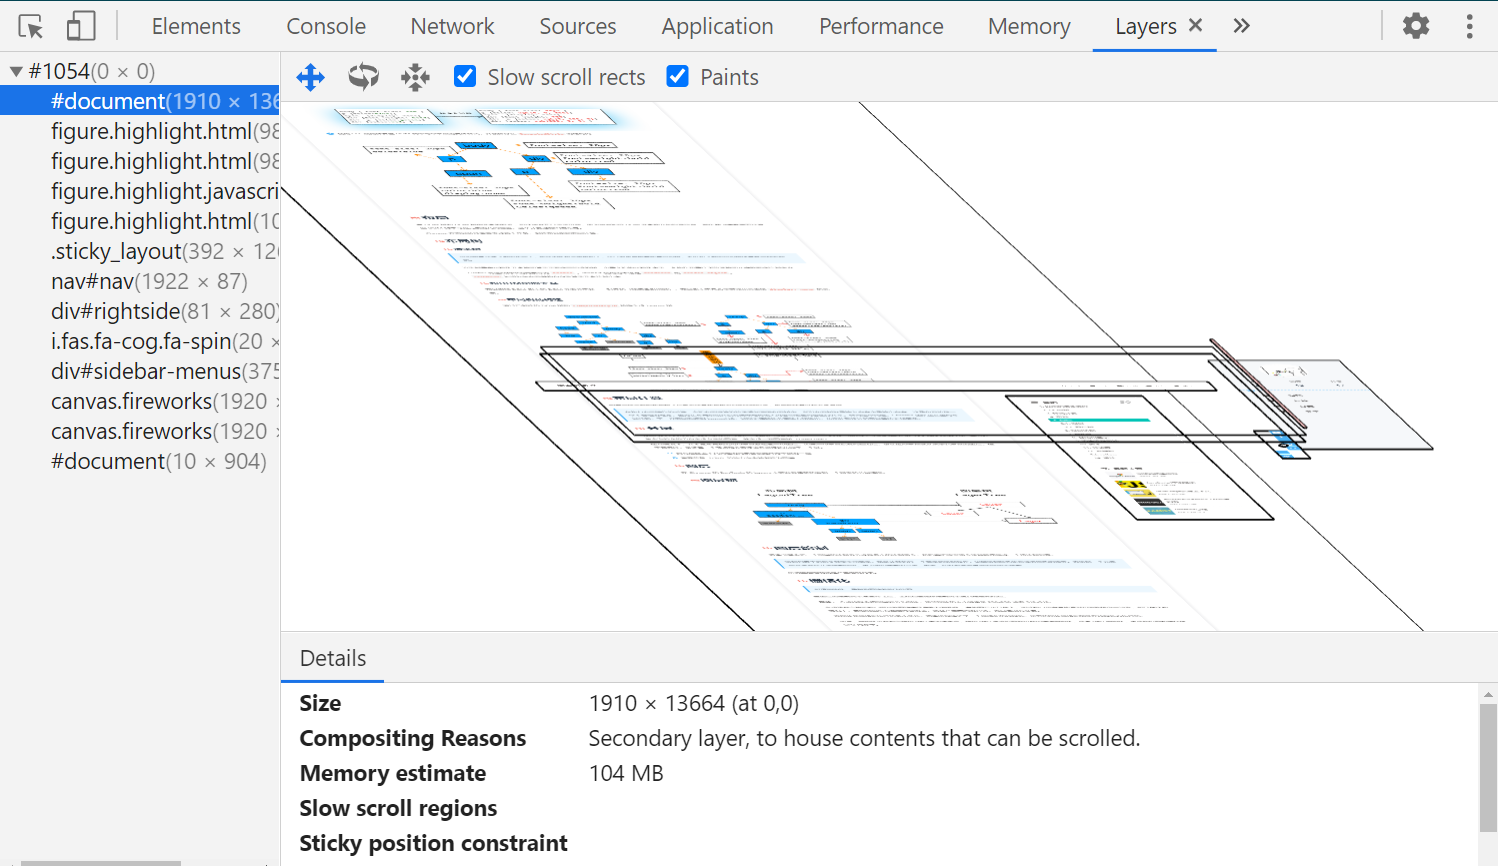The height and width of the screenshot is (866, 1498).
Task: Select the Pan mode tool
Action: pos(311,77)
